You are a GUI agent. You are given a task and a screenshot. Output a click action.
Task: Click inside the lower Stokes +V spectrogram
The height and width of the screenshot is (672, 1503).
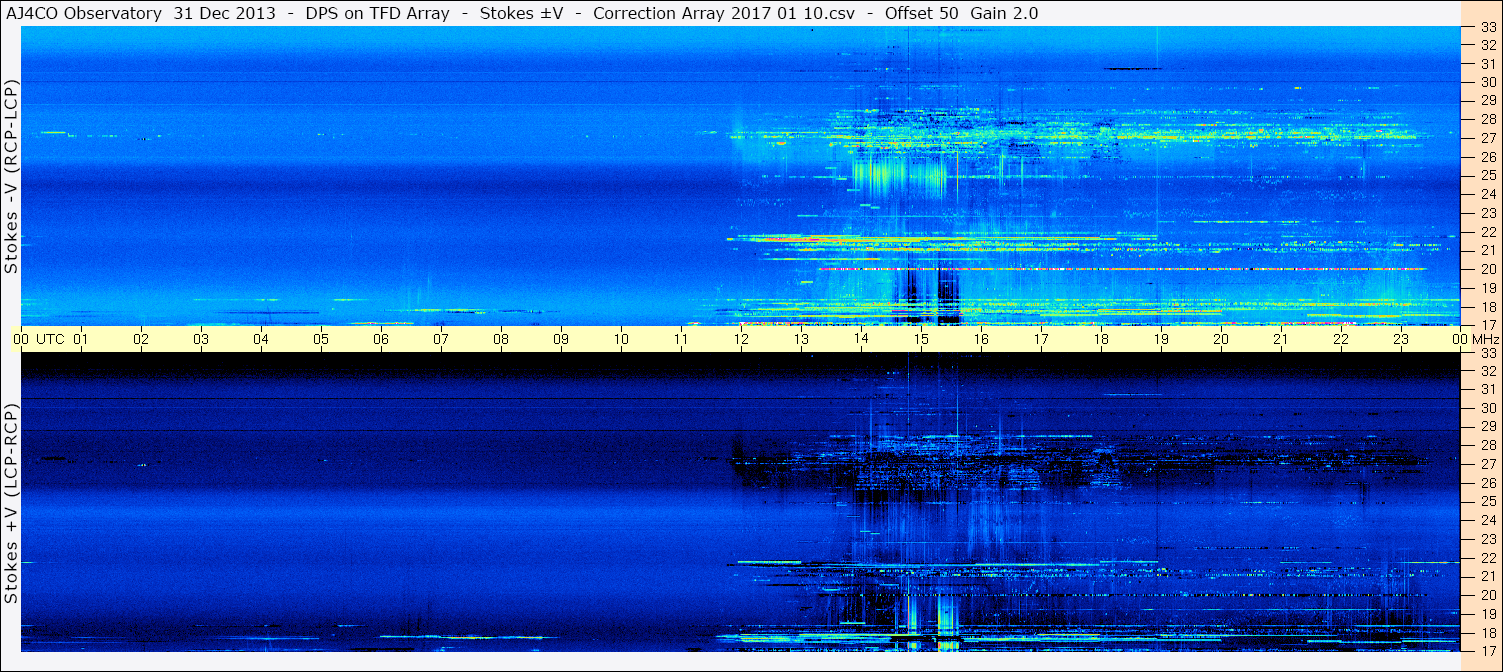[x=741, y=502]
